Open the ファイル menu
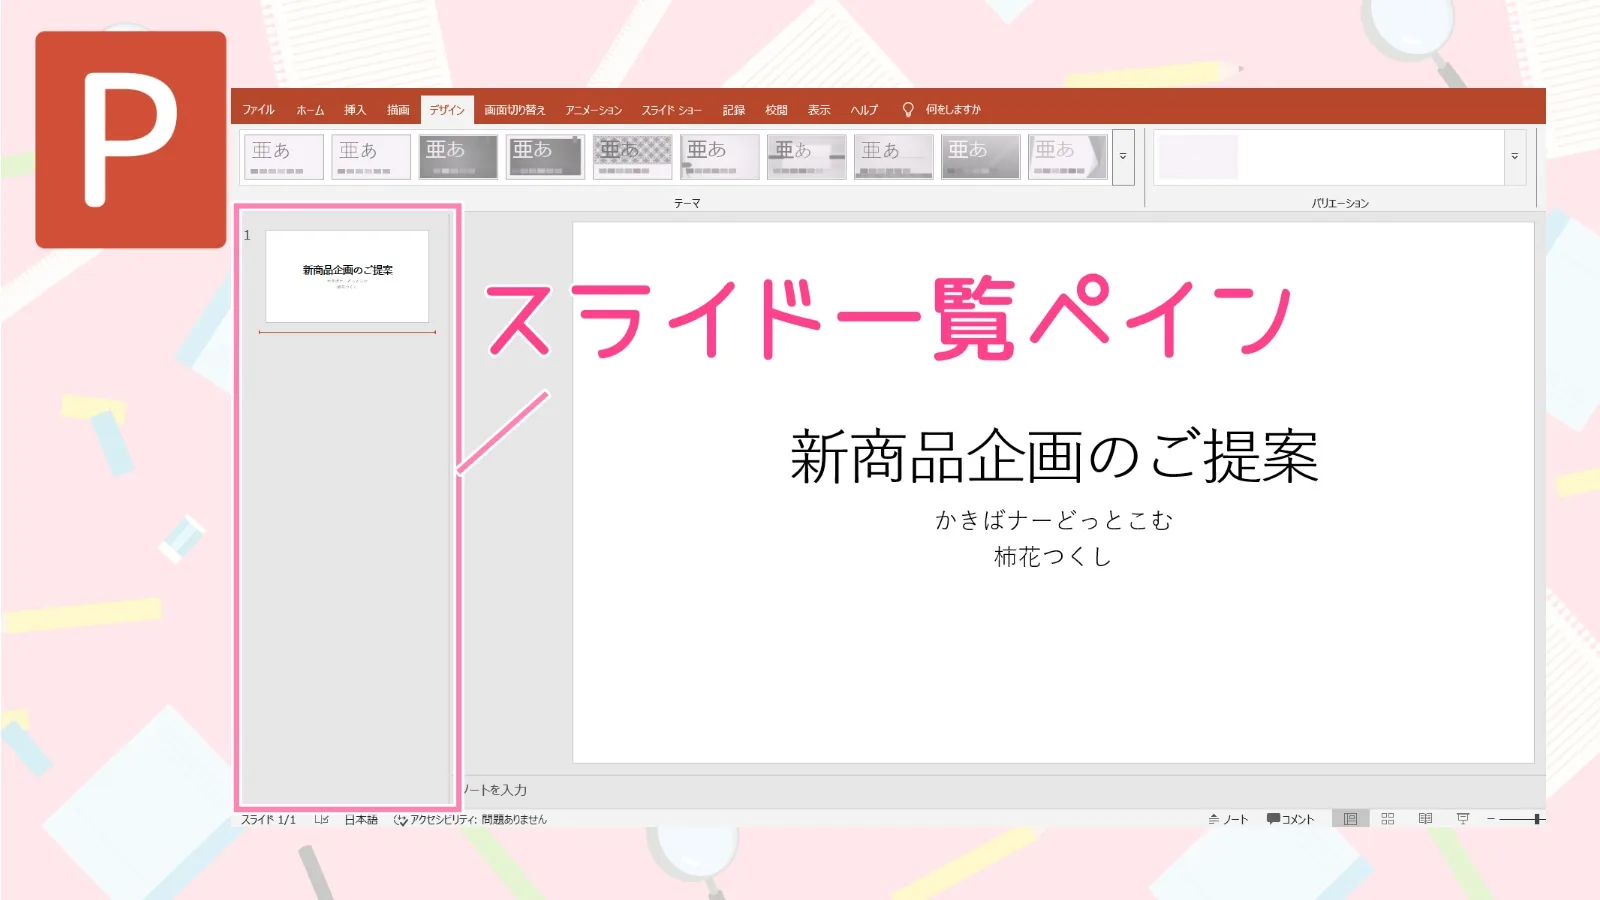The height and width of the screenshot is (900, 1600). click(x=258, y=110)
